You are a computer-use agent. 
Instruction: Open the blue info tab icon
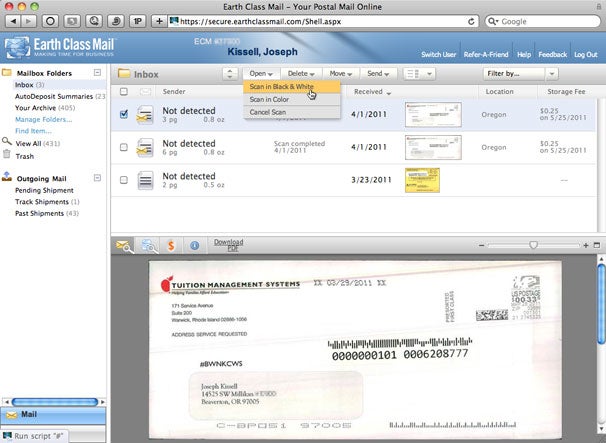(x=194, y=245)
